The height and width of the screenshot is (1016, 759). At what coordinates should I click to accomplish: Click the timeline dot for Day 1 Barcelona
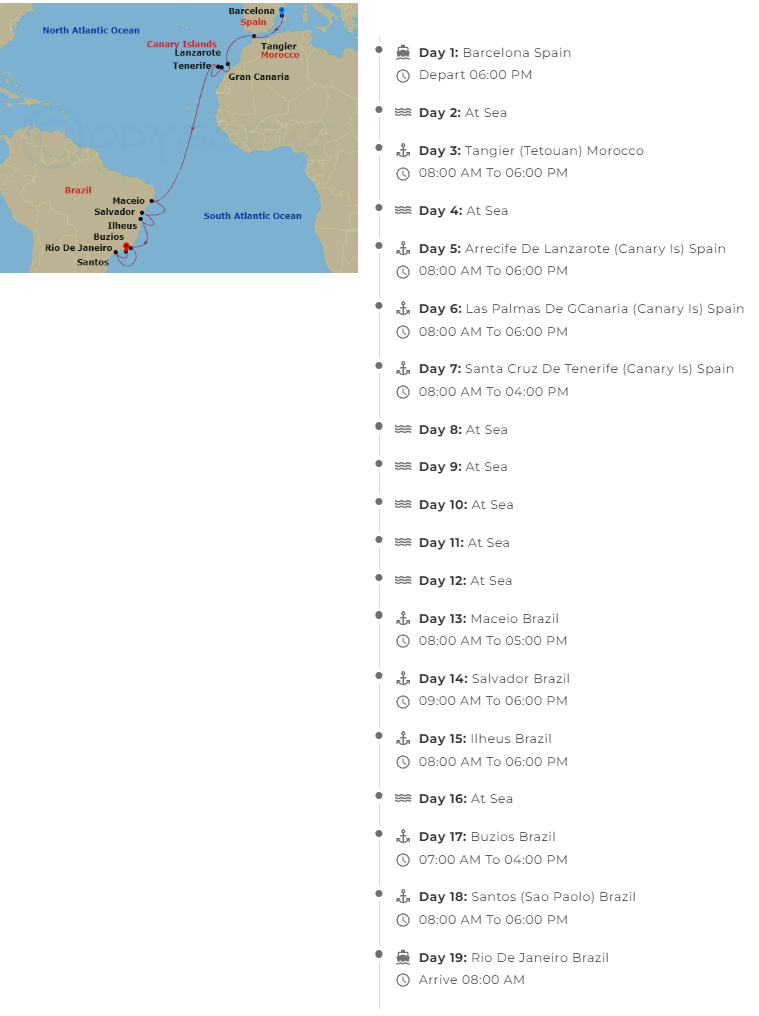pyautogui.click(x=379, y=48)
